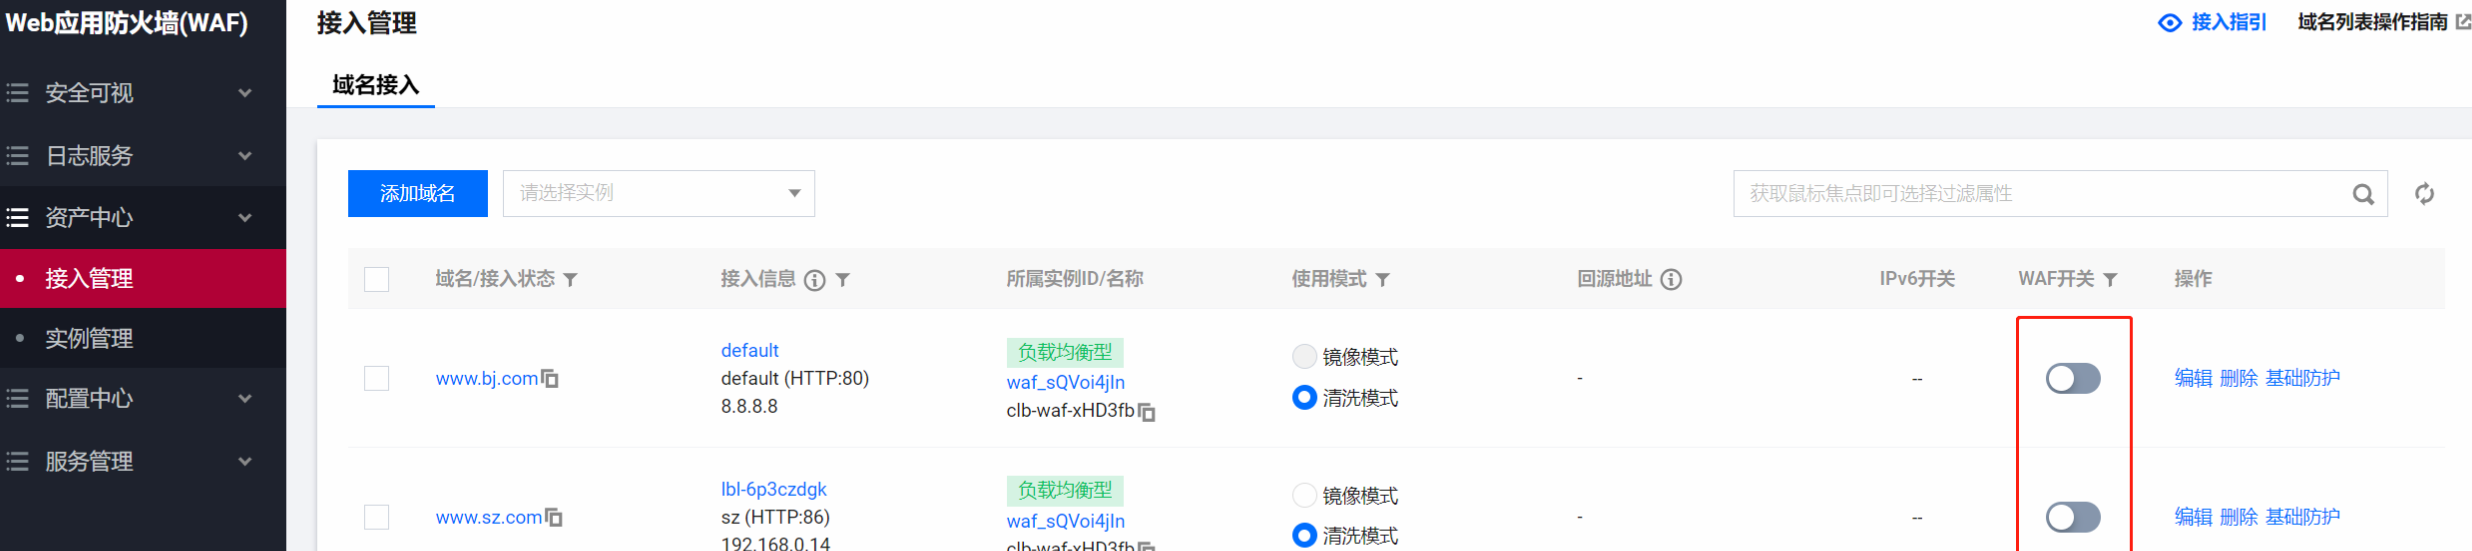
Task: Expand the 日志服务 sidebar menu
Action: tap(130, 156)
